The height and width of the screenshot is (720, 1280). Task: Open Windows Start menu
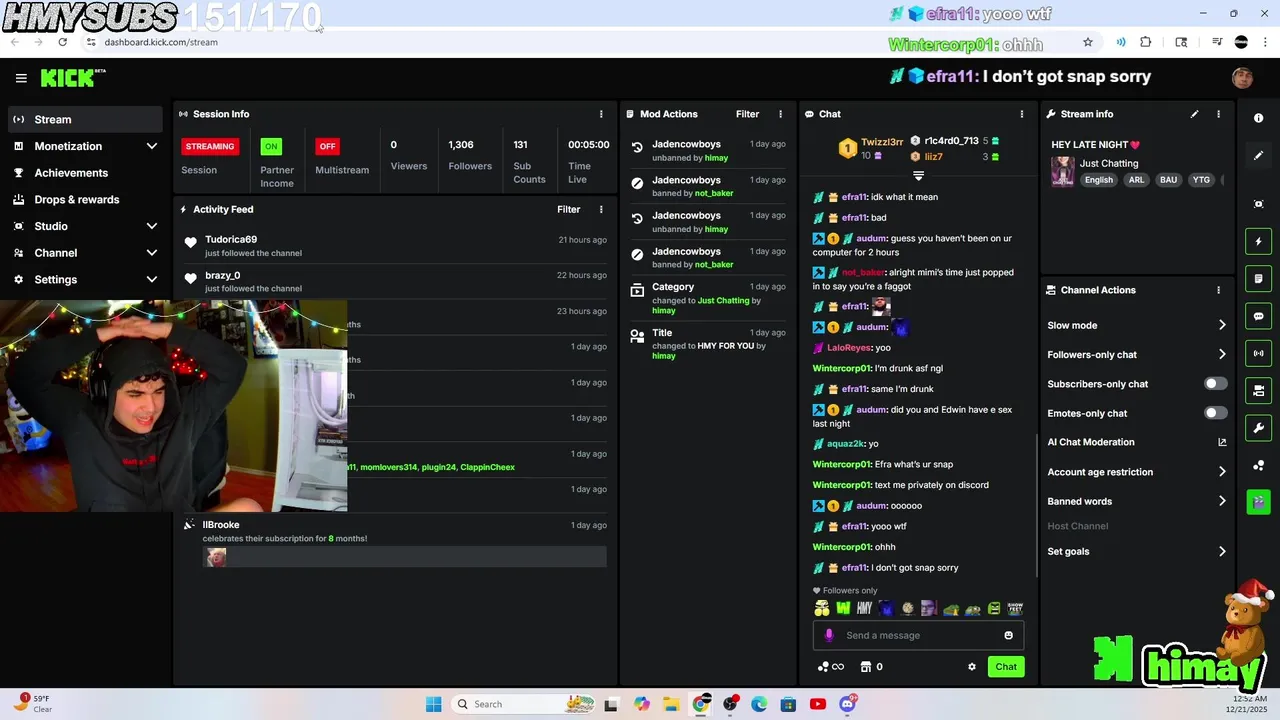pyautogui.click(x=433, y=704)
